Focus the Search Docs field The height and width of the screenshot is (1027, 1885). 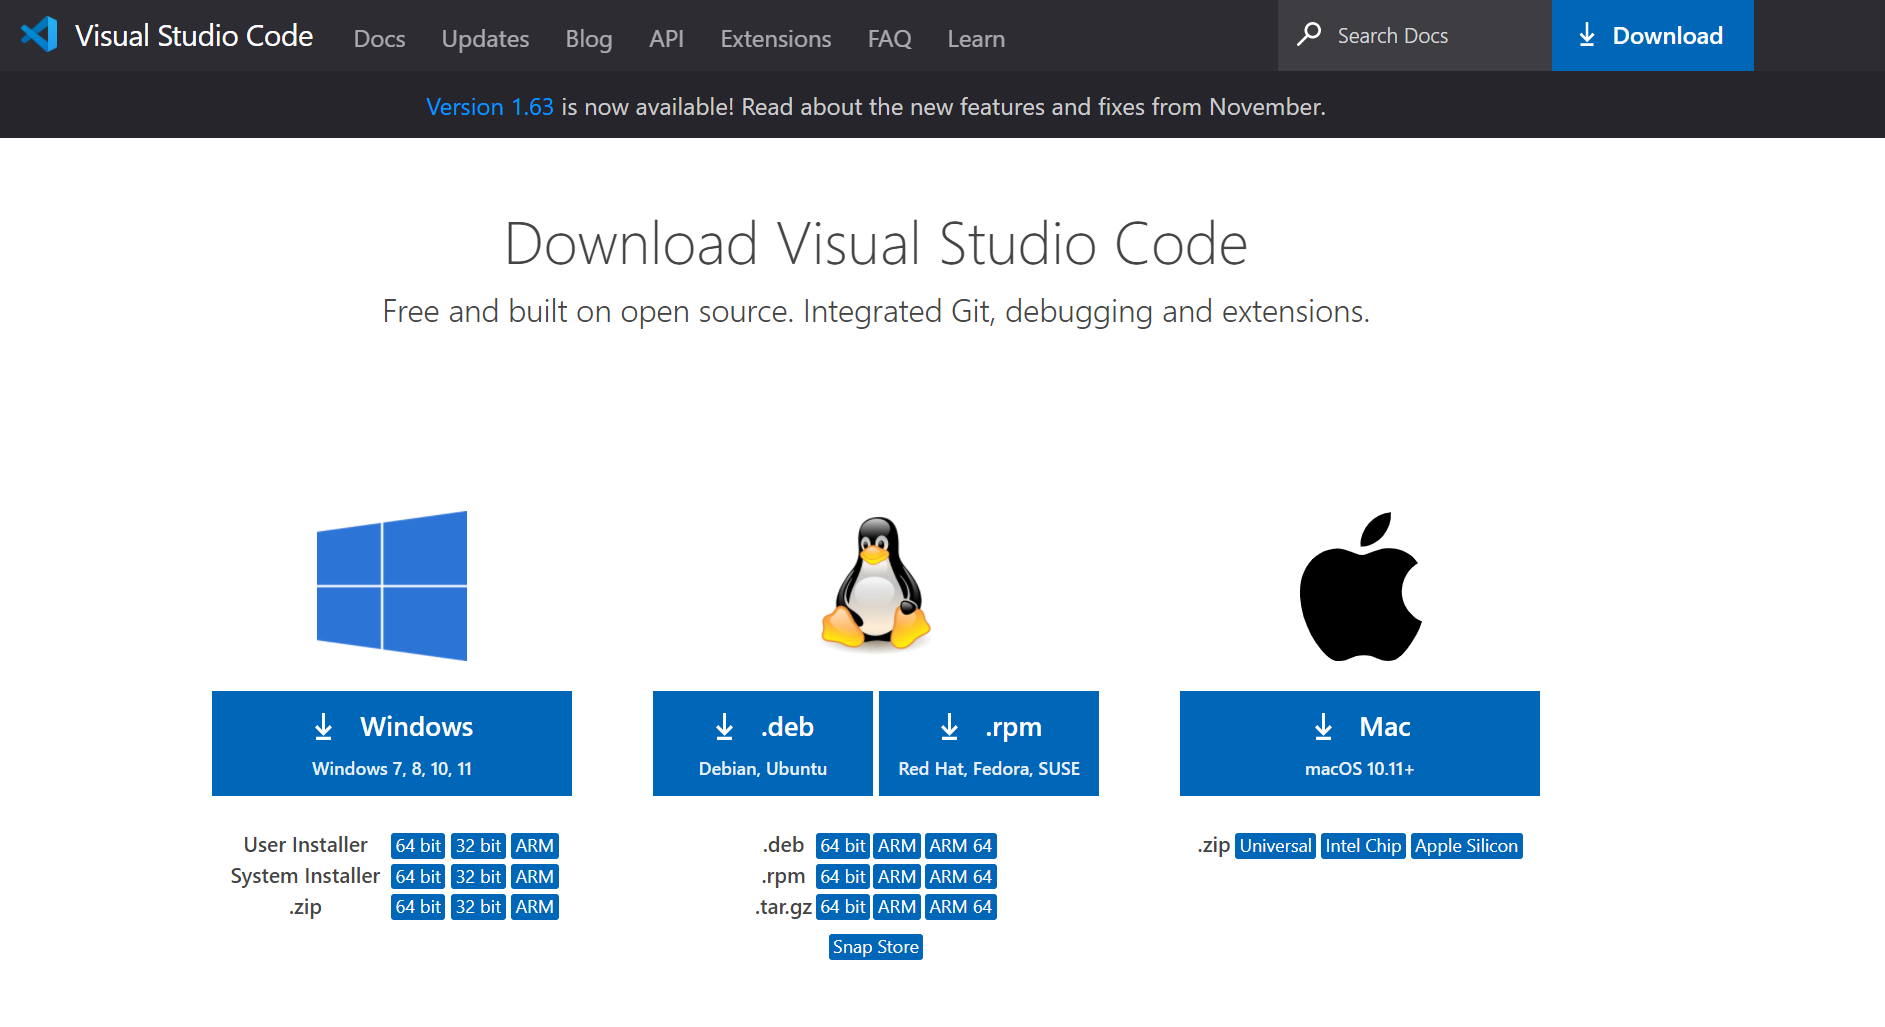(x=1415, y=35)
